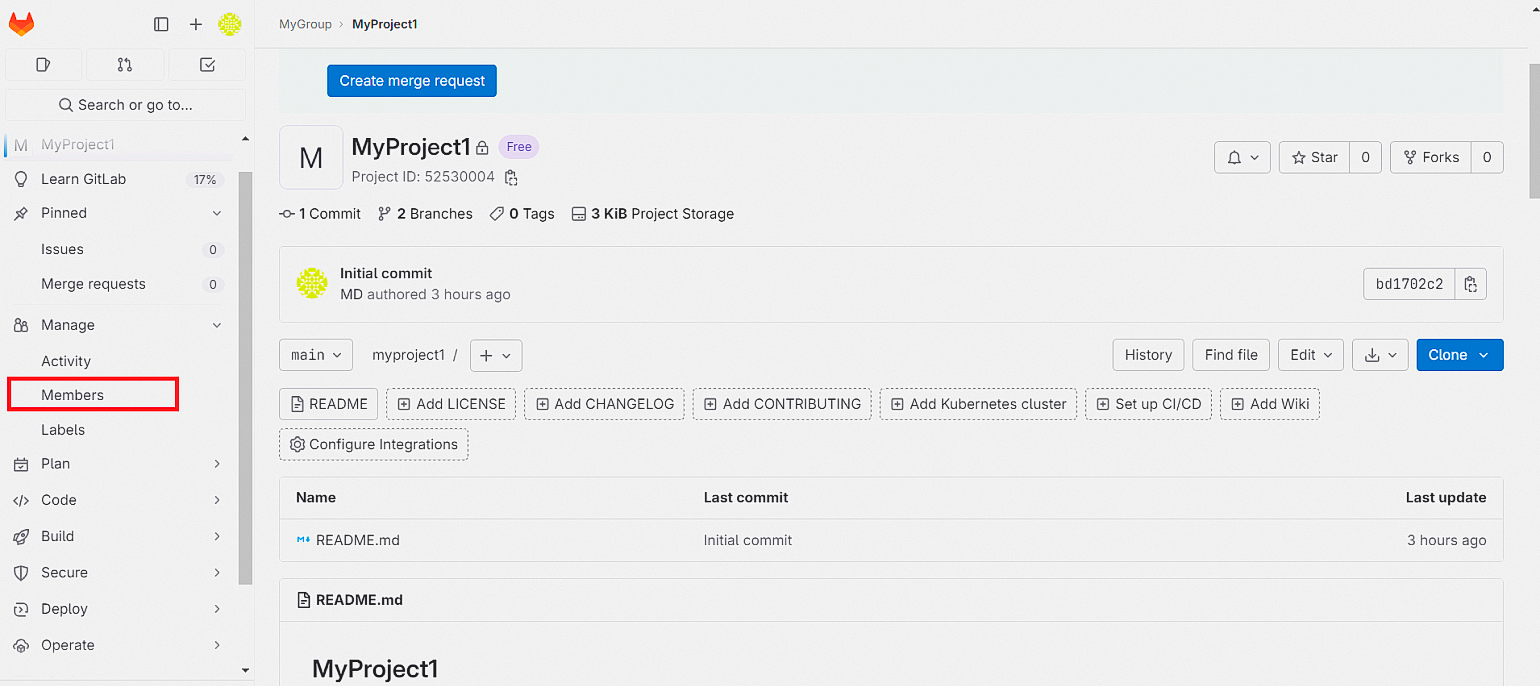Click the forks count 0
Screen dimensions: 1540x686
(1487, 157)
